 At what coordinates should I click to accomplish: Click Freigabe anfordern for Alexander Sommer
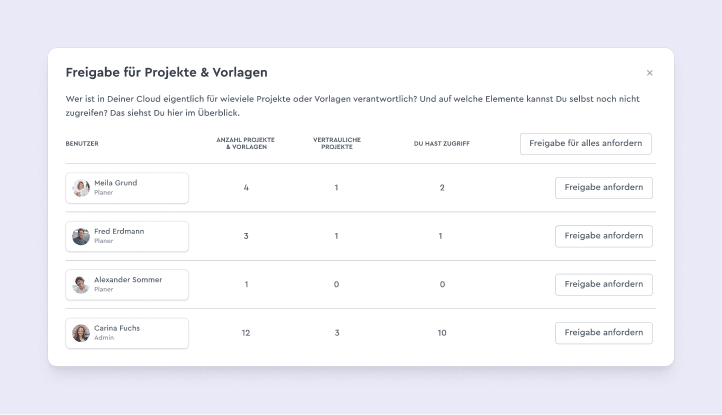coord(604,285)
